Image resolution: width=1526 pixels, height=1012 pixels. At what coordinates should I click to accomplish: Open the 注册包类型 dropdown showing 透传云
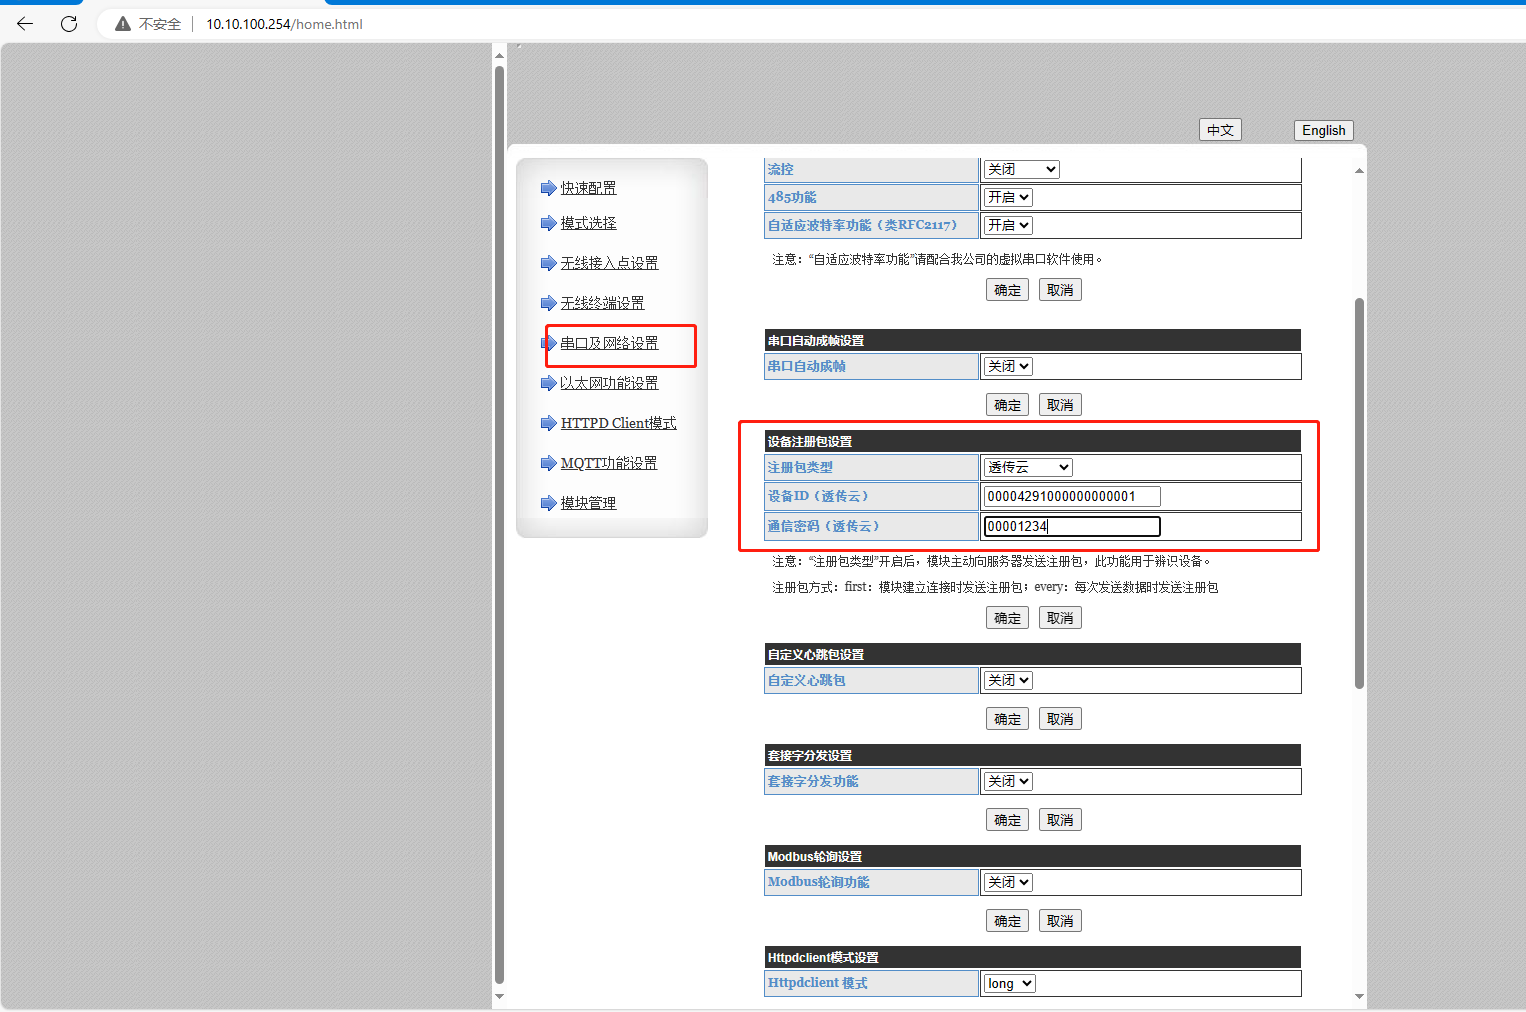1028,467
